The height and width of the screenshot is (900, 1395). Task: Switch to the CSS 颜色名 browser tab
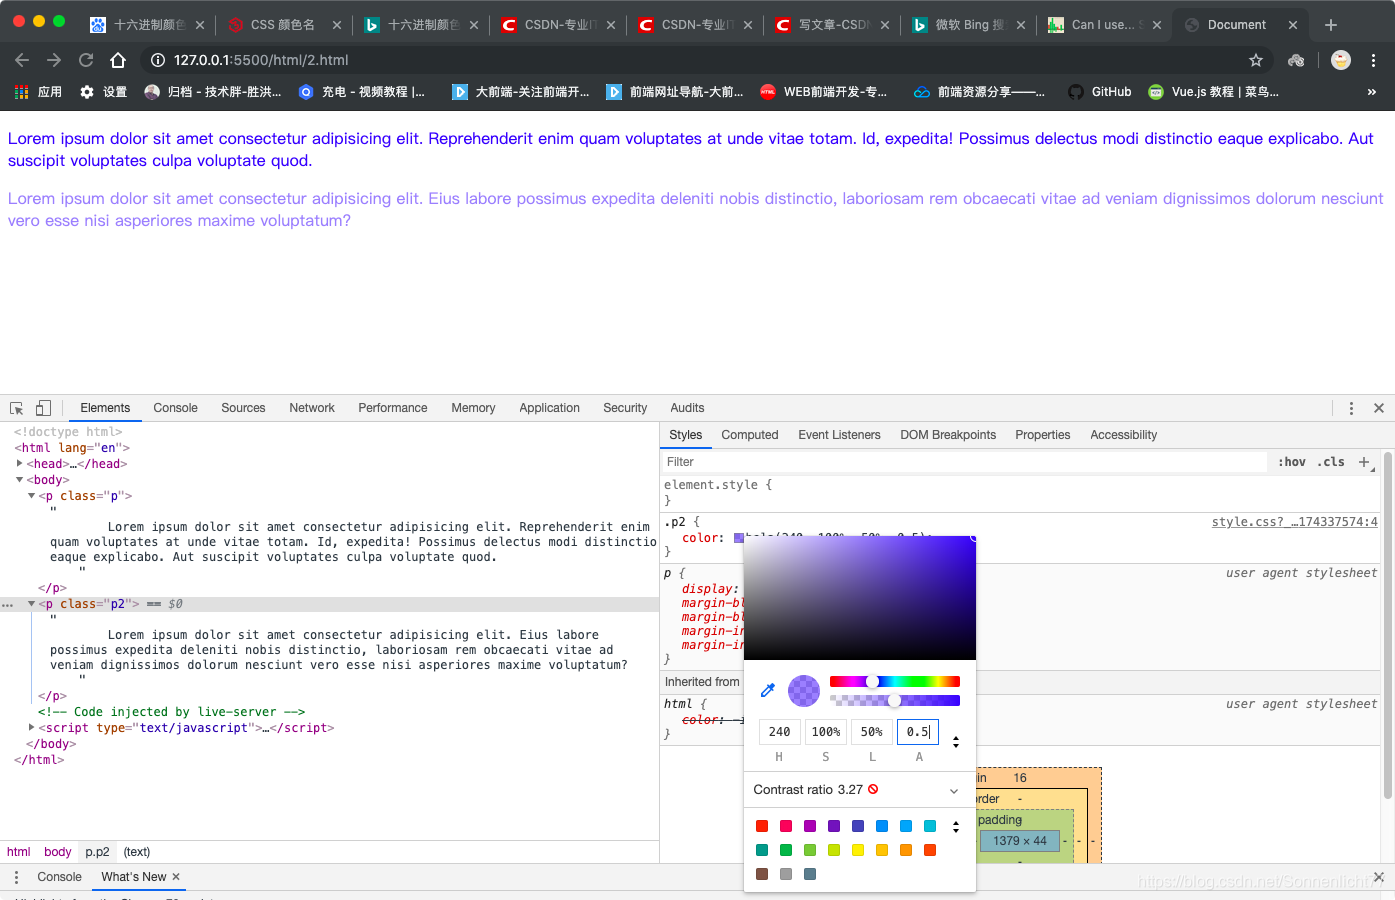(x=283, y=25)
